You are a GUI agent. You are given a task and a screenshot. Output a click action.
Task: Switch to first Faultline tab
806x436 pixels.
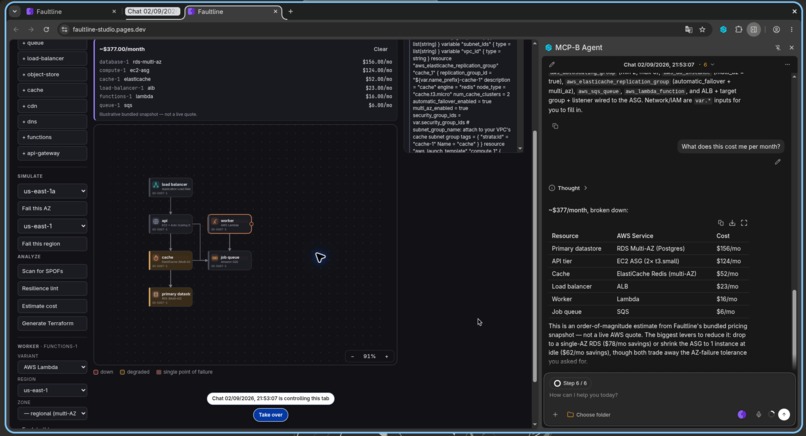72,11
